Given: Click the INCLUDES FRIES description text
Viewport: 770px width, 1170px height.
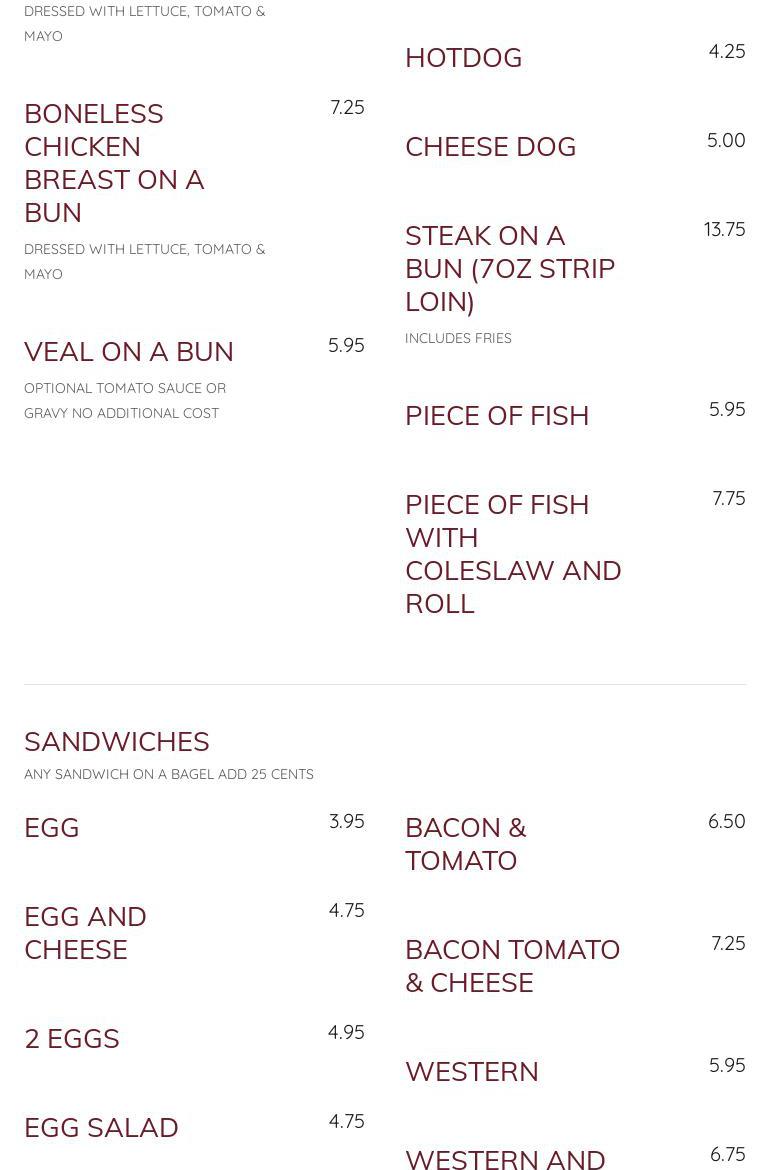Looking at the screenshot, I should pos(458,338).
